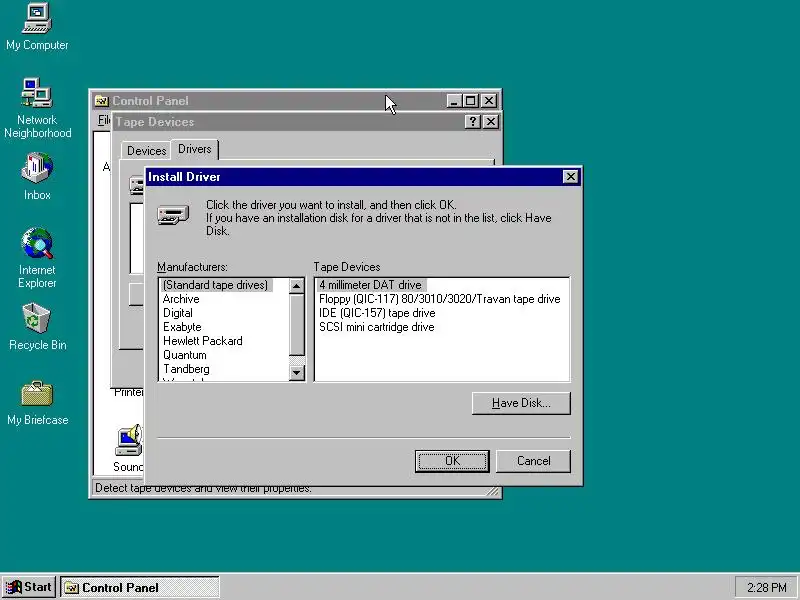This screenshot has height=600, width=800.
Task: Click the 2:28 PM system clock
Action: pos(766,587)
